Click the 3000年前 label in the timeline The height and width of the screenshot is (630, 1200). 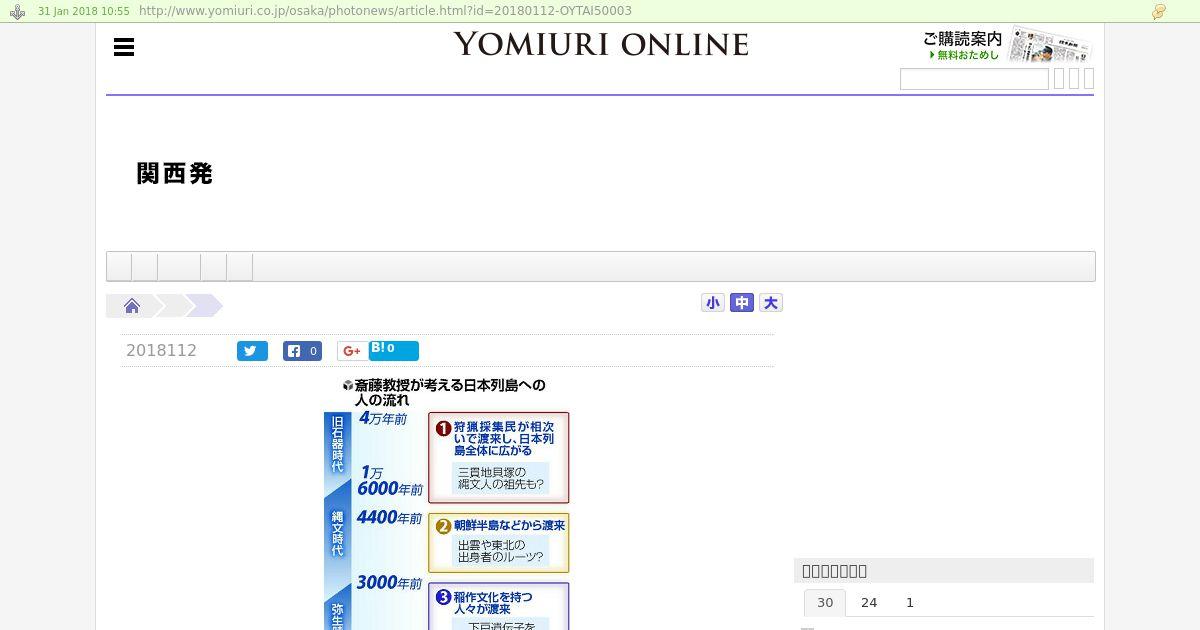(389, 583)
